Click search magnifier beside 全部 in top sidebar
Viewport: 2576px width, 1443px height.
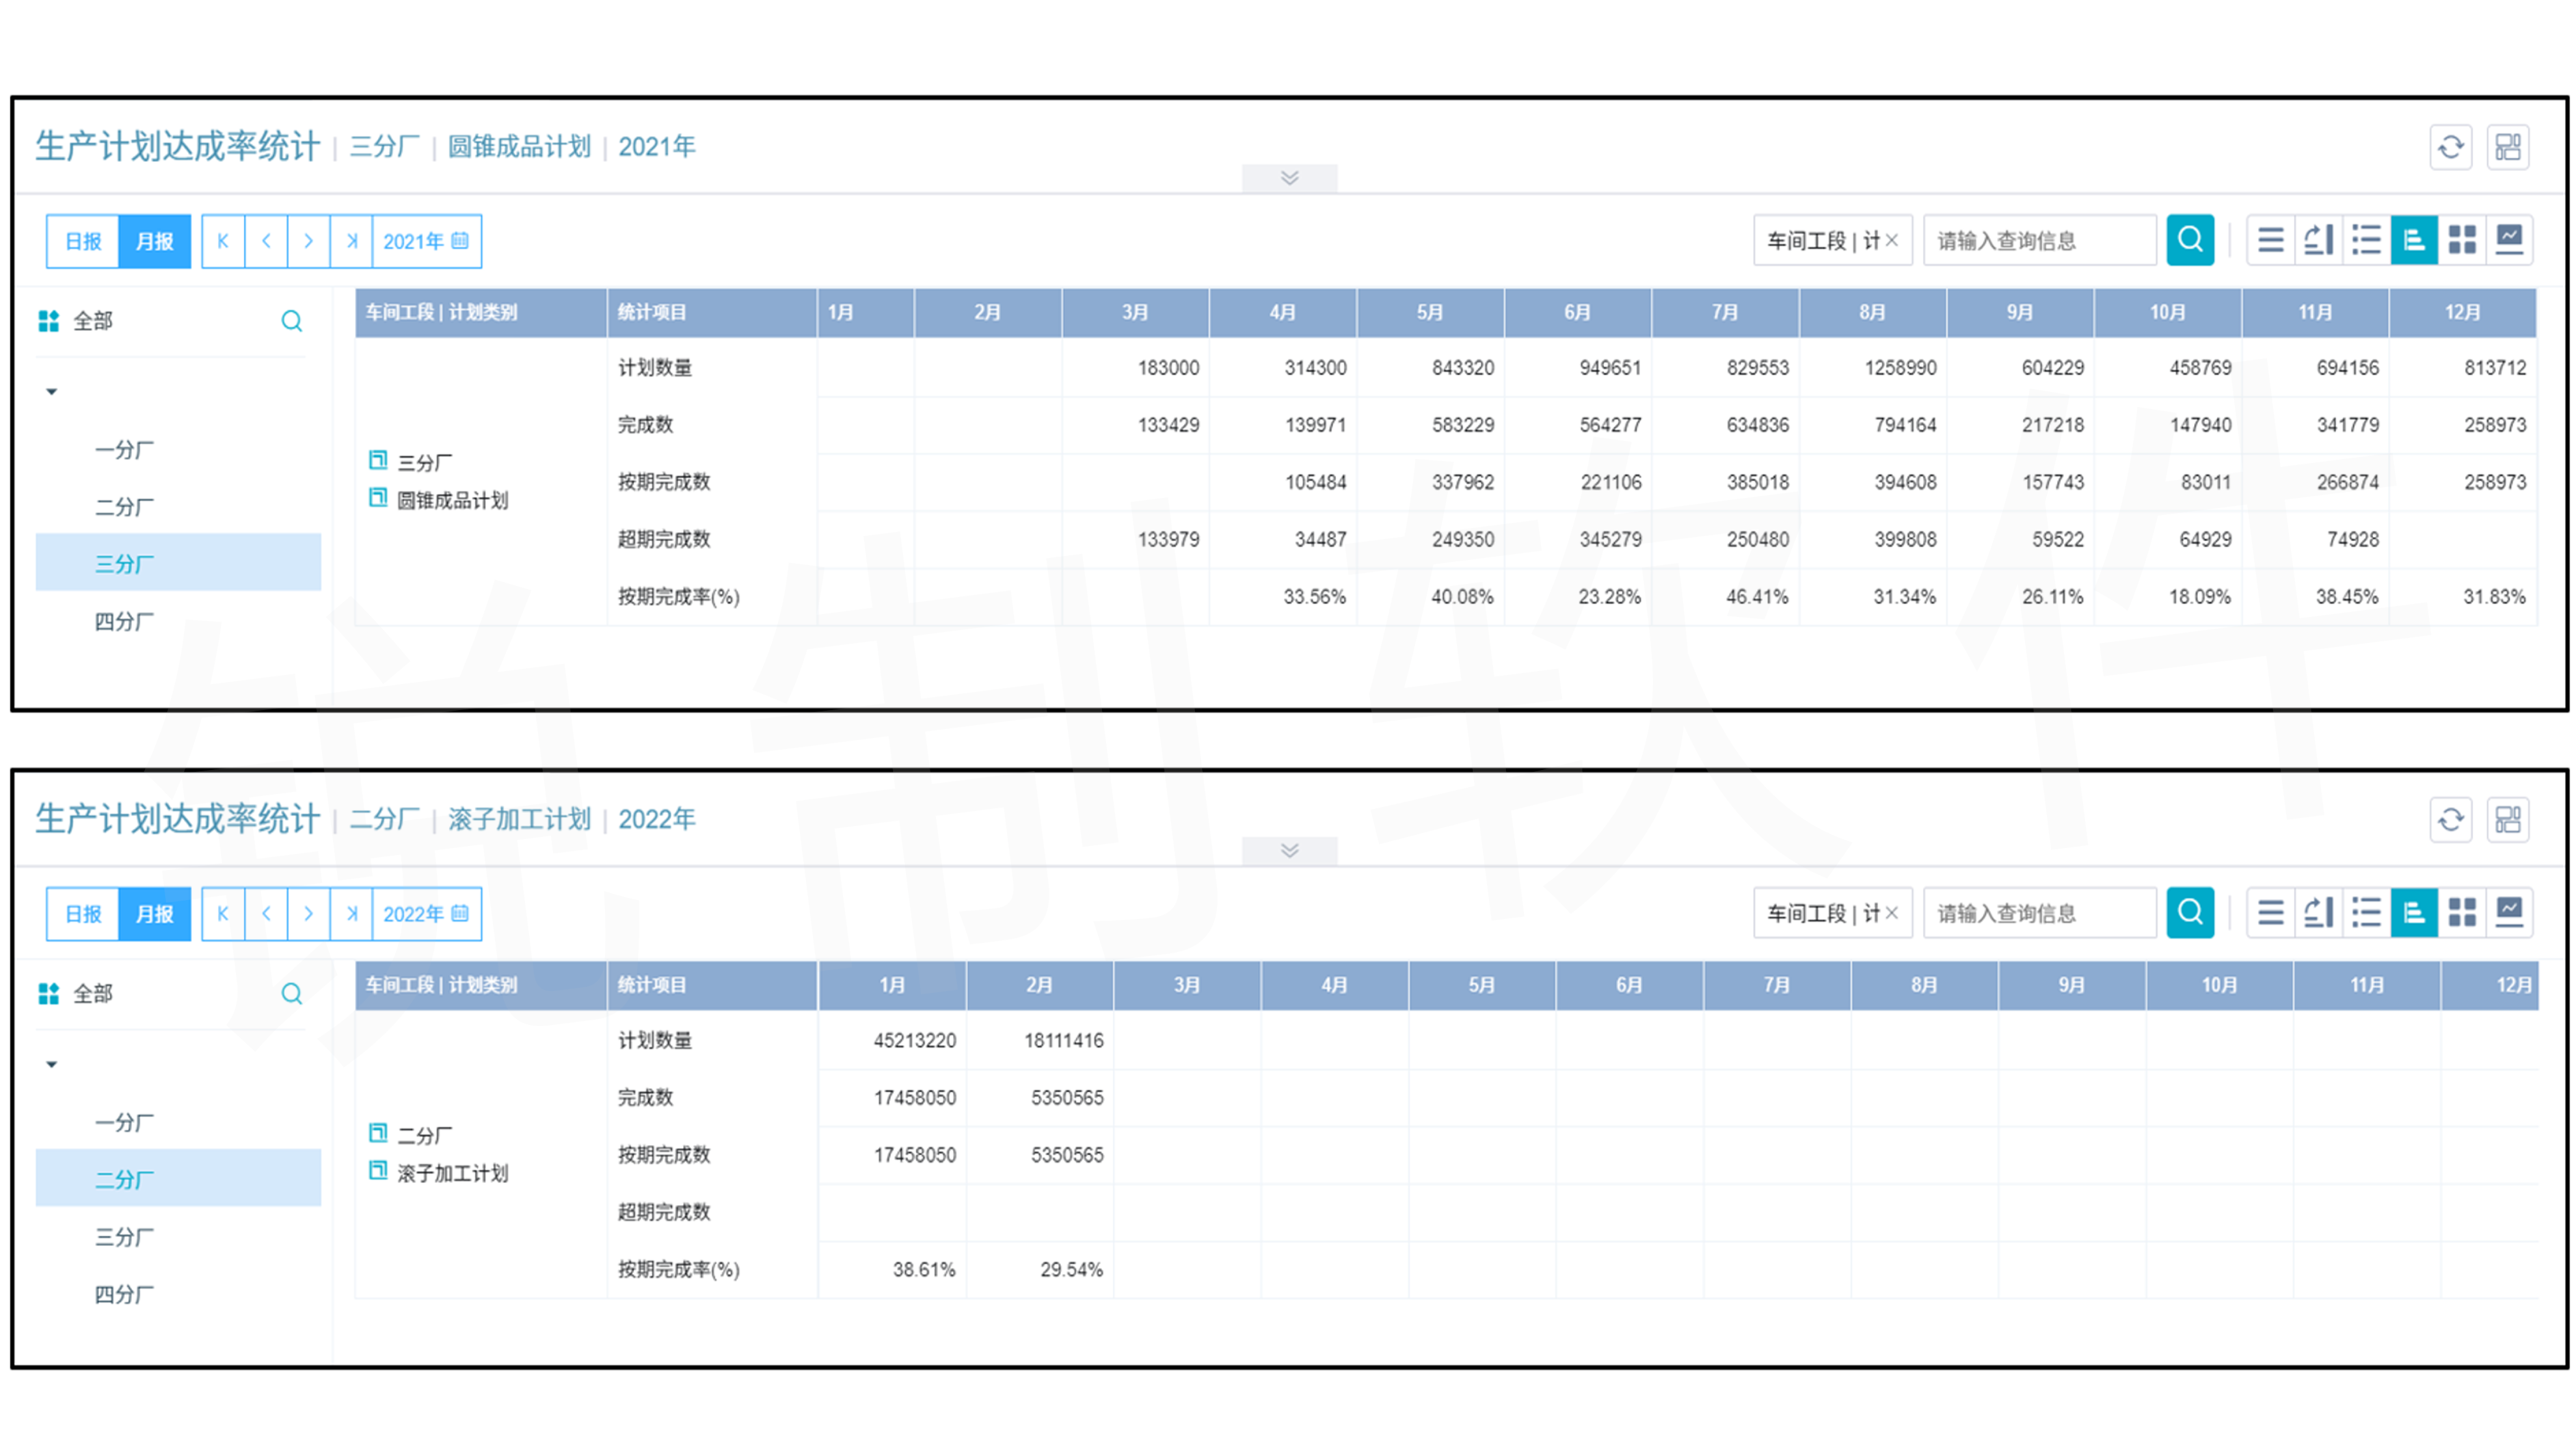click(x=291, y=321)
